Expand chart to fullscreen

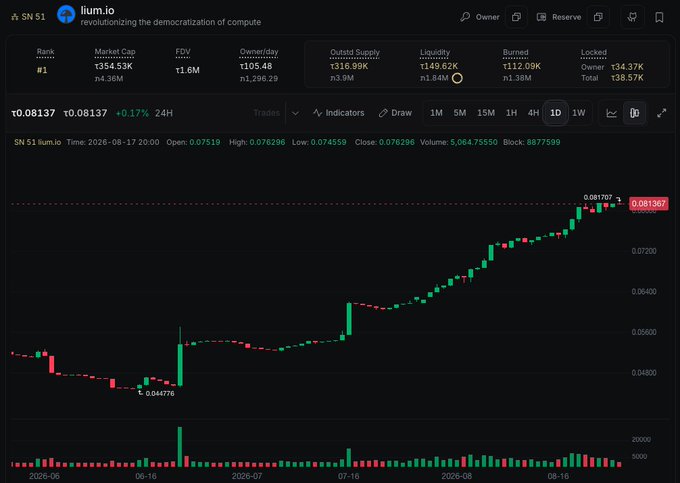click(x=661, y=113)
